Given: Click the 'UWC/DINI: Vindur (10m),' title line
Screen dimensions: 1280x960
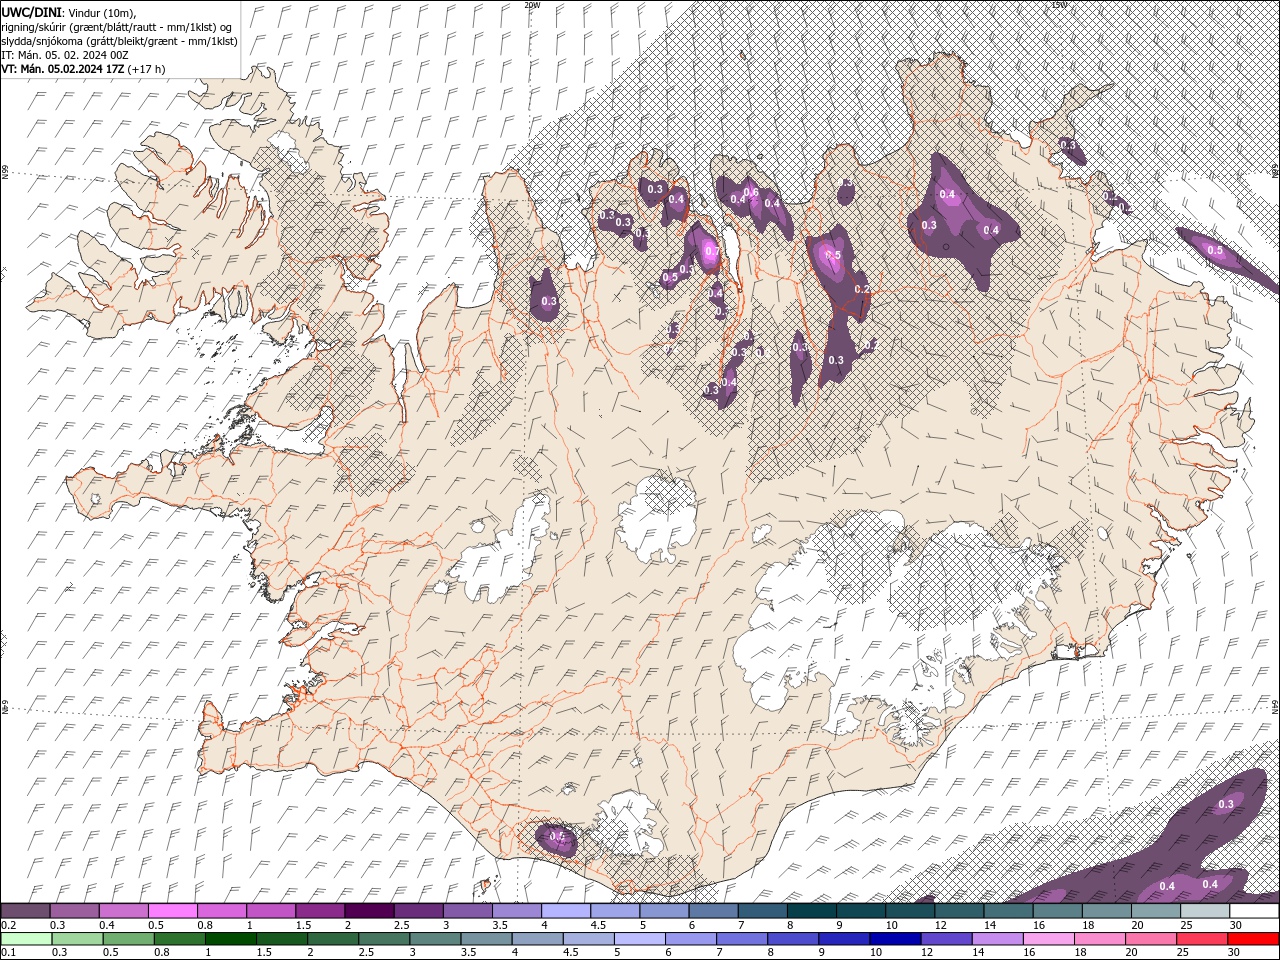Looking at the screenshot, I should click(68, 12).
